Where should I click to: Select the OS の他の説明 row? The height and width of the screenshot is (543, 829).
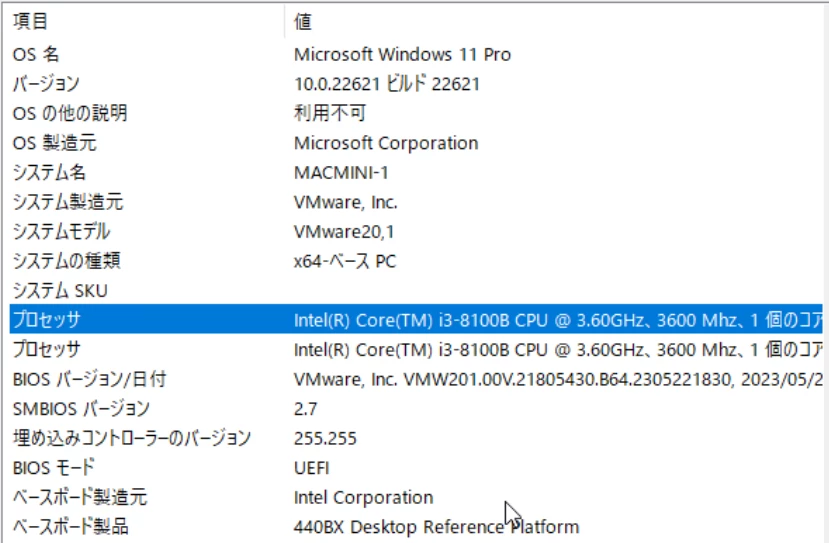pyautogui.click(x=416, y=113)
